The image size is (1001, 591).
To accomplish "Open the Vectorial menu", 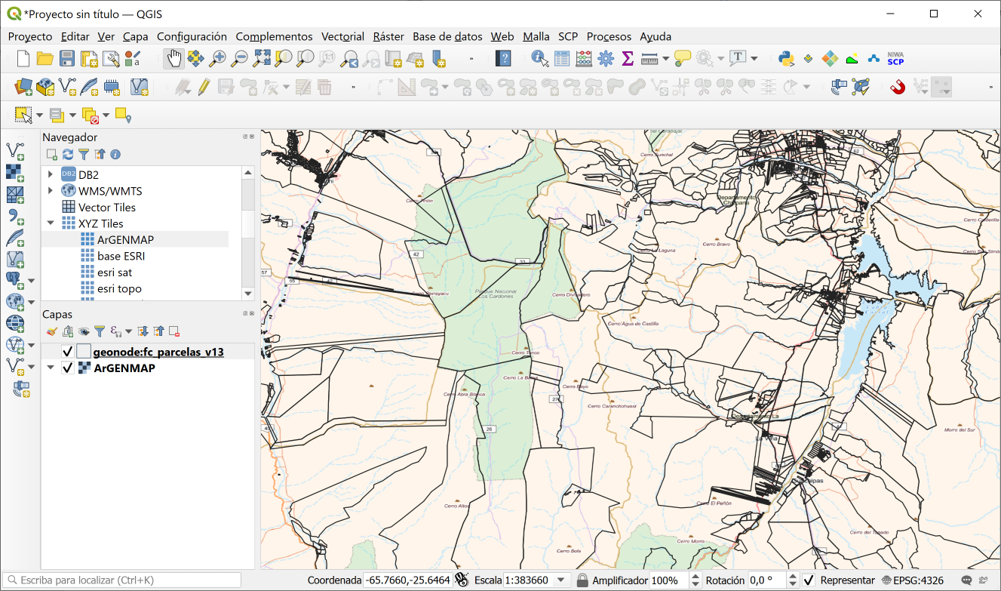I will pyautogui.click(x=343, y=36).
